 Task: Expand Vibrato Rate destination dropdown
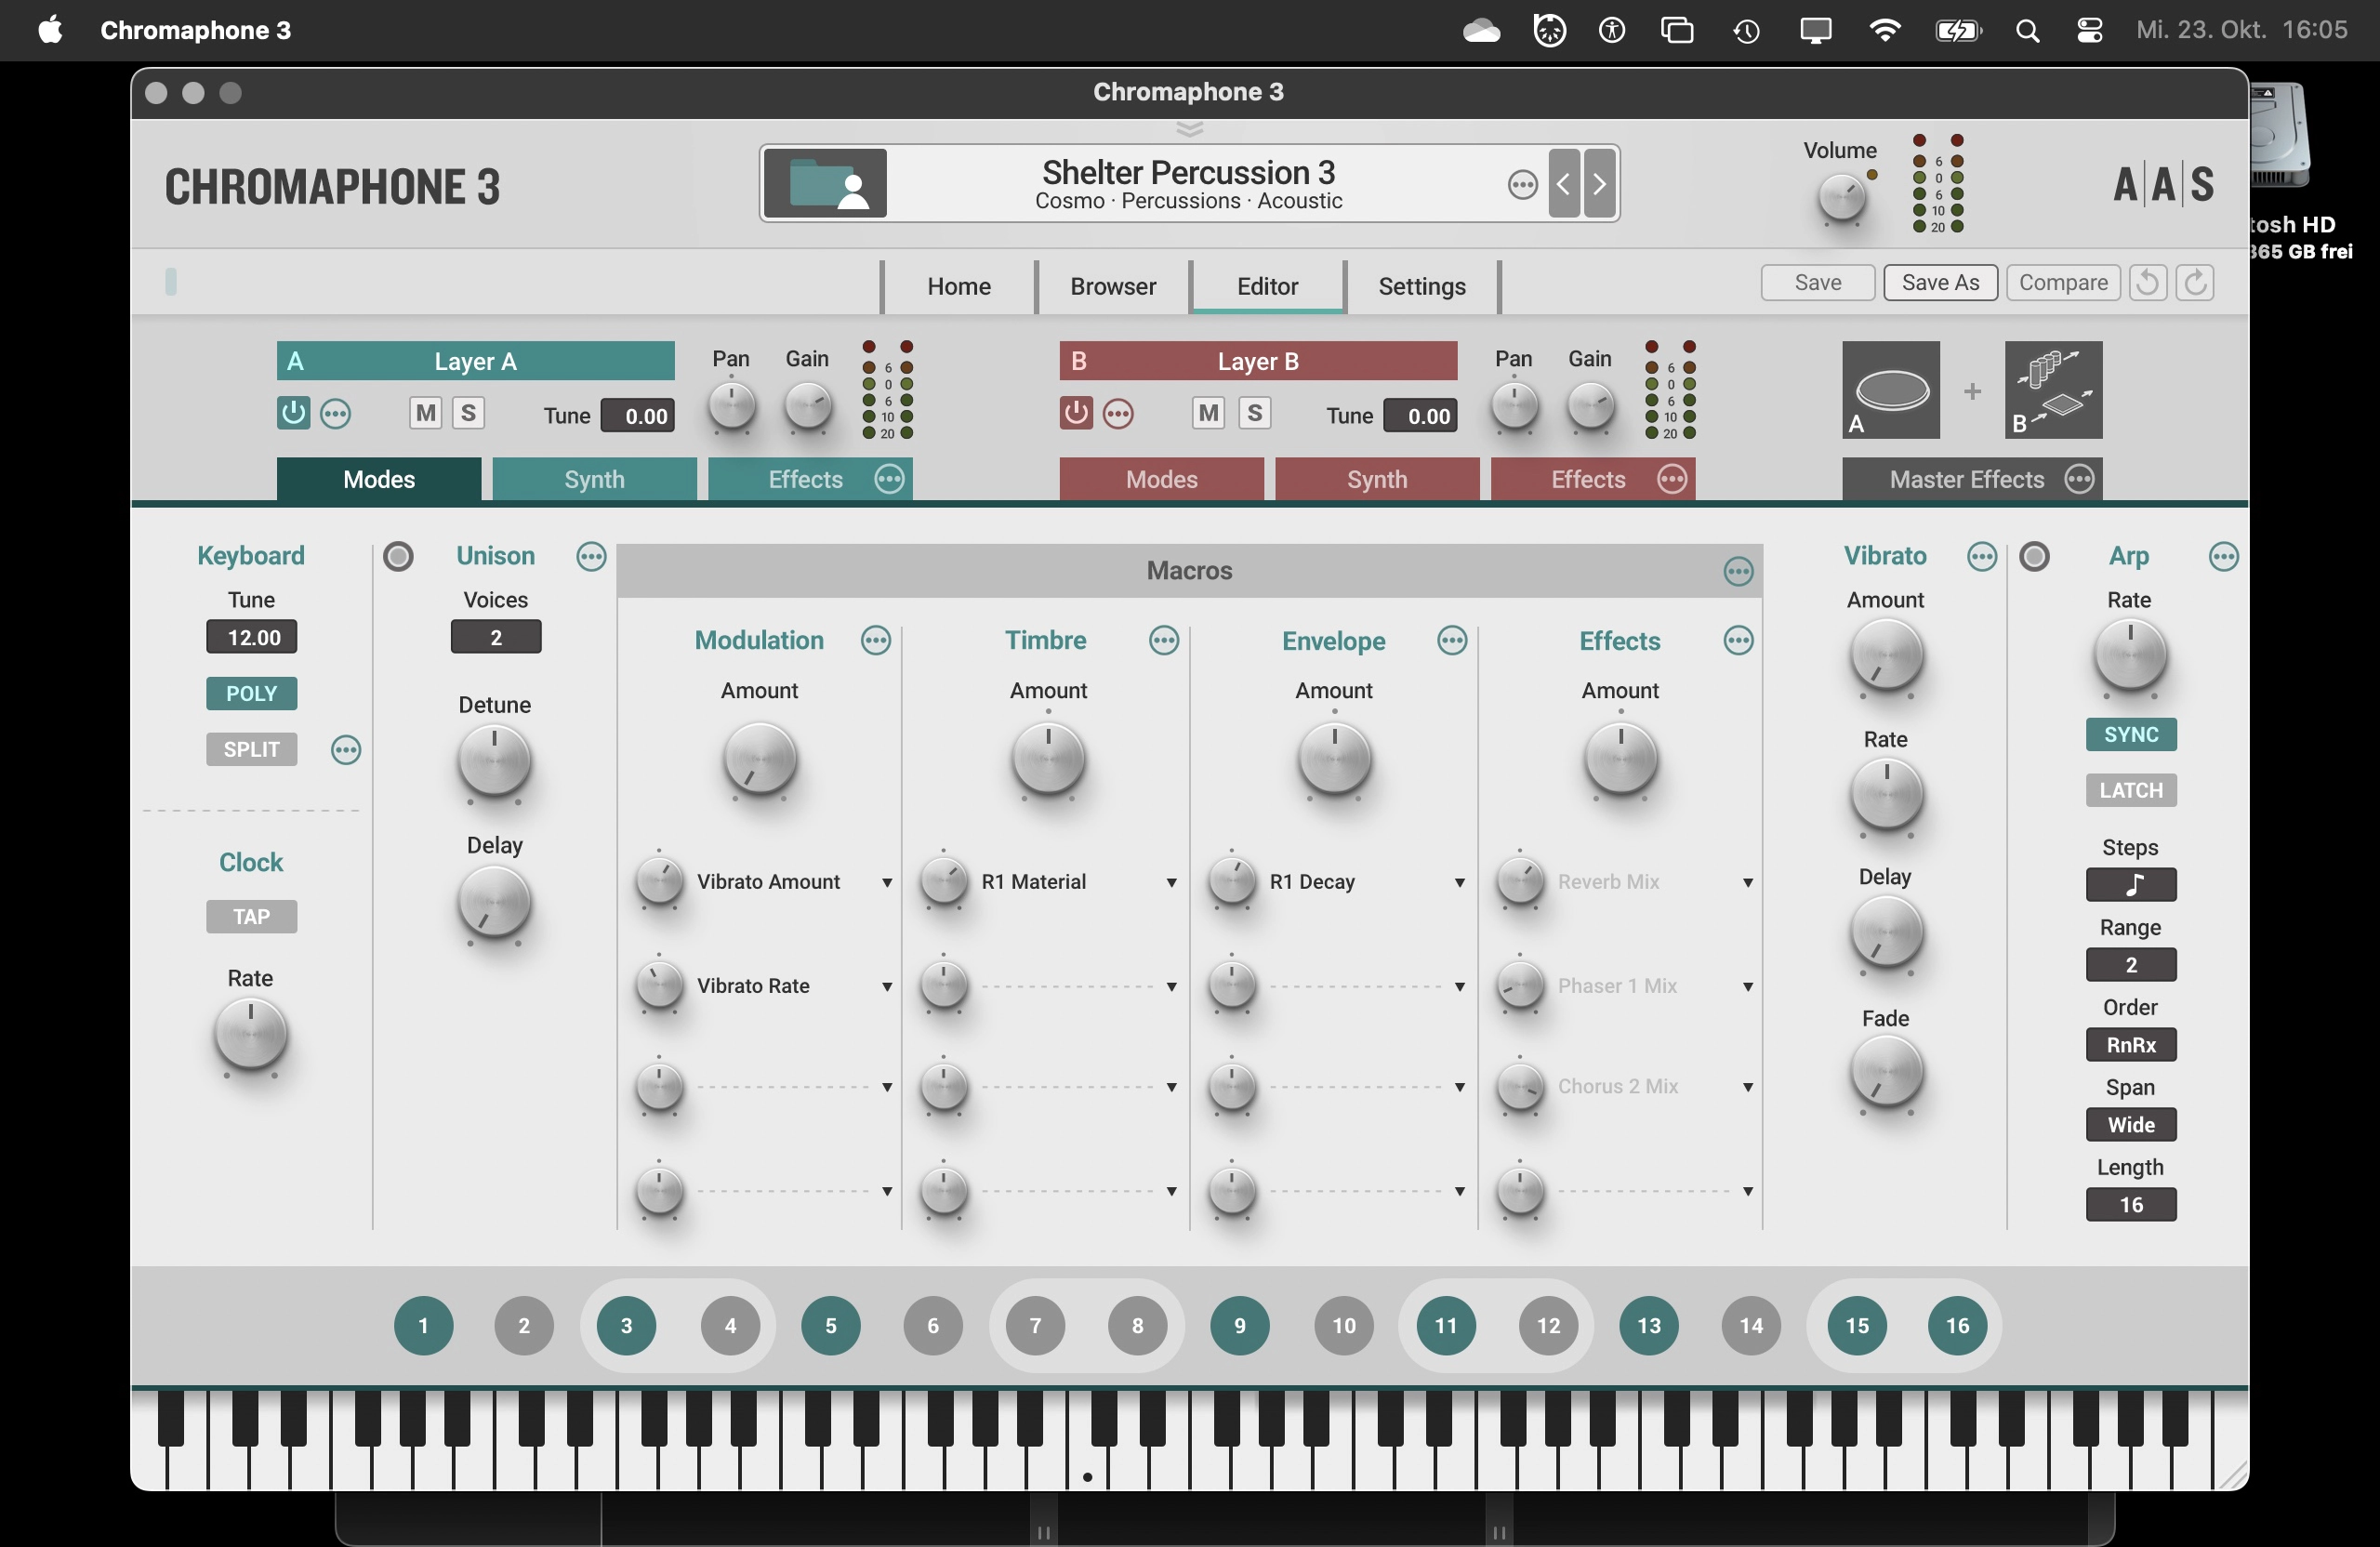tap(886, 987)
